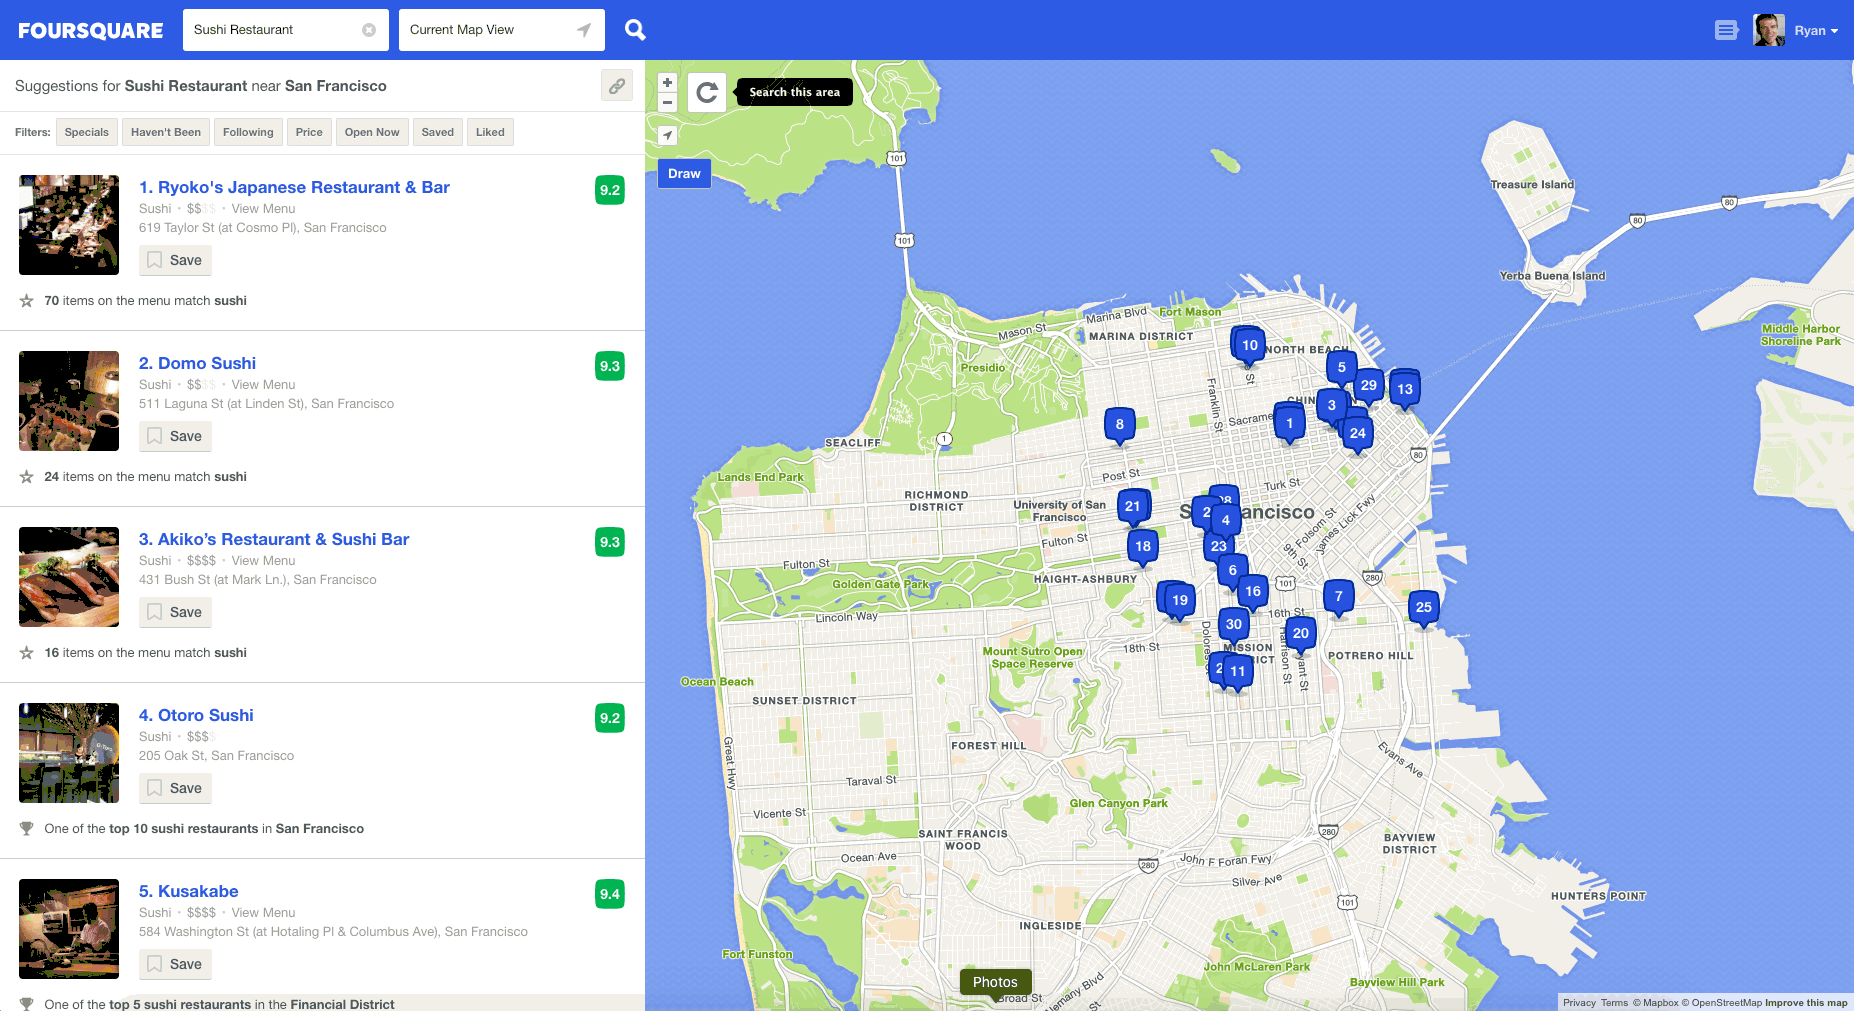Click map pin number 7
The height and width of the screenshot is (1011, 1854).
coord(1339,597)
